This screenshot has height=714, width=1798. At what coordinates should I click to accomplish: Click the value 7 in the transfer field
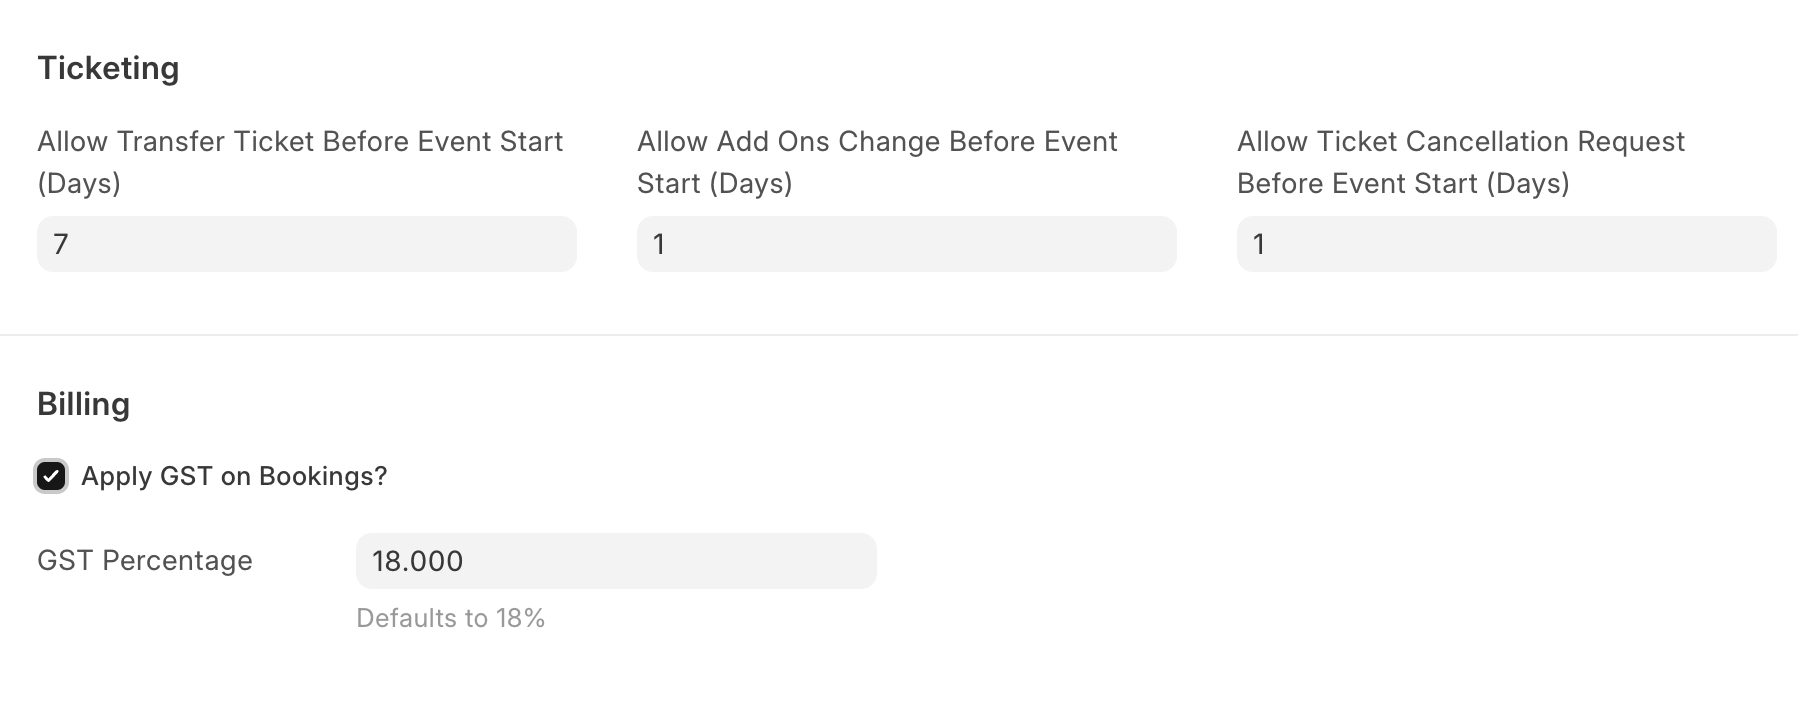pos(61,244)
